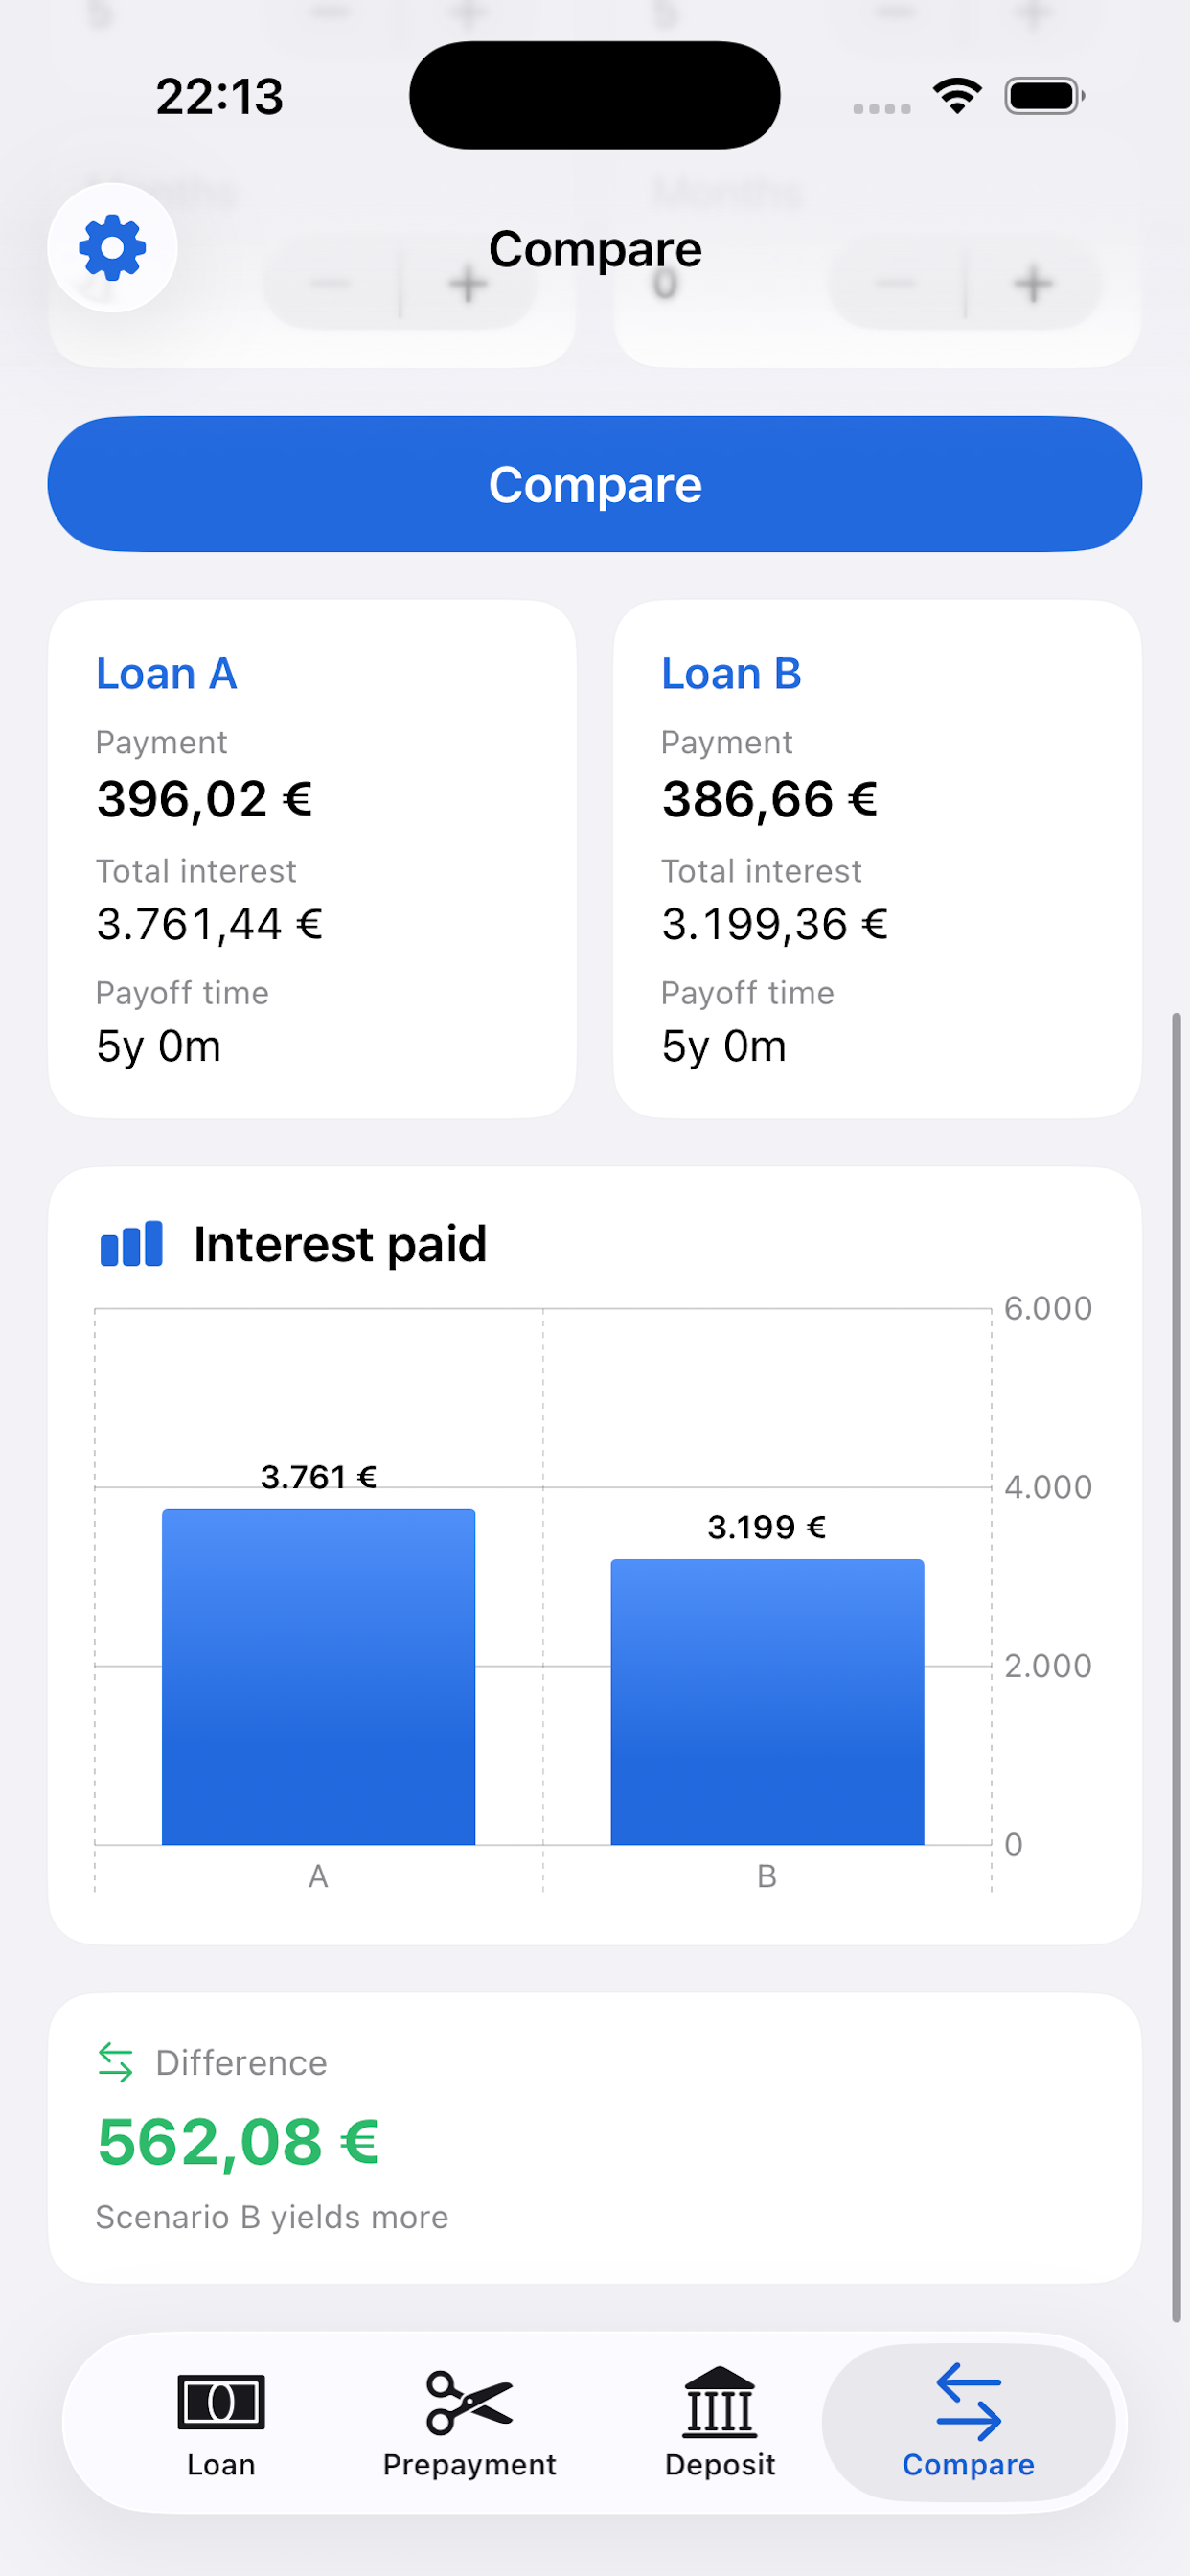This screenshot has height=2576, width=1190.
Task: Tap the blurred plus stepper on the right card
Action: click(x=1033, y=284)
